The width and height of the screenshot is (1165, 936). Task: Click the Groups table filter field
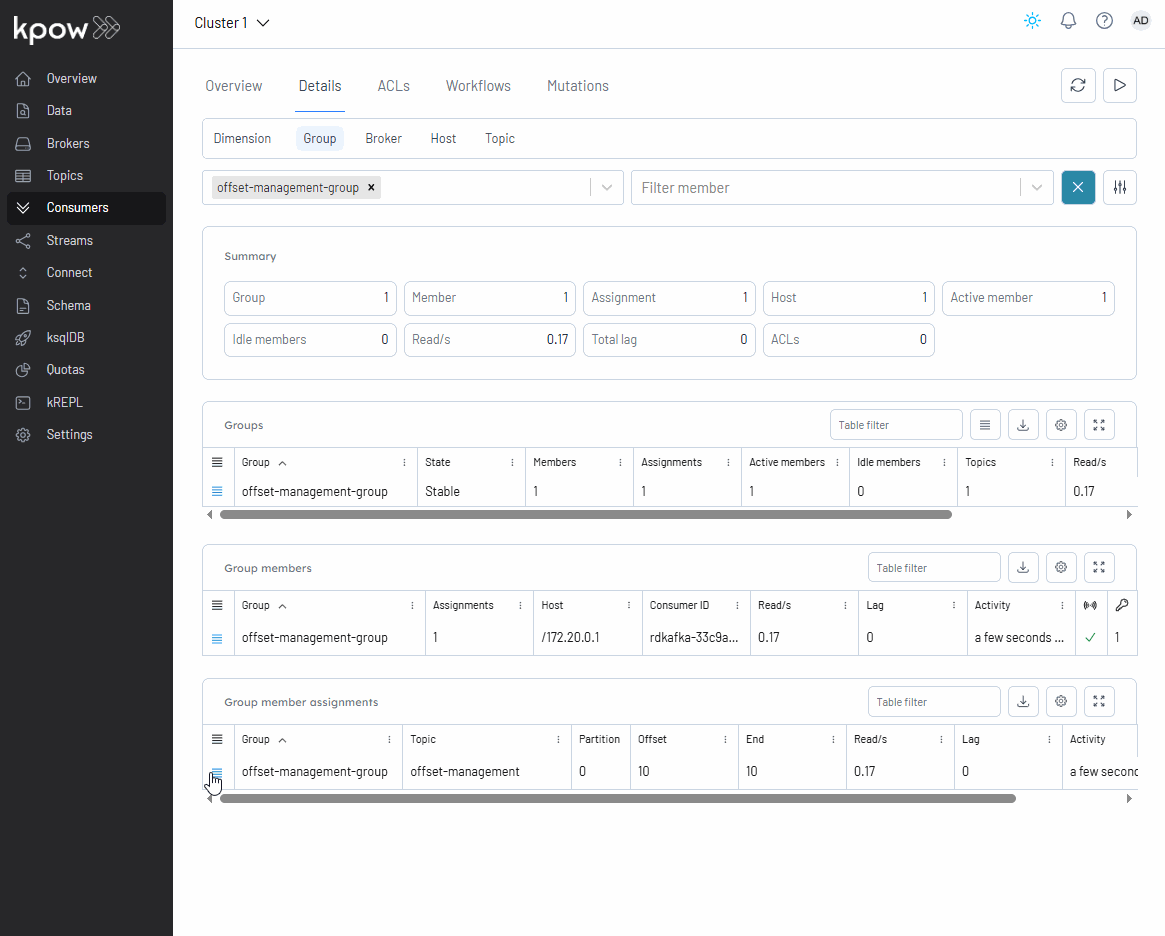click(x=896, y=425)
